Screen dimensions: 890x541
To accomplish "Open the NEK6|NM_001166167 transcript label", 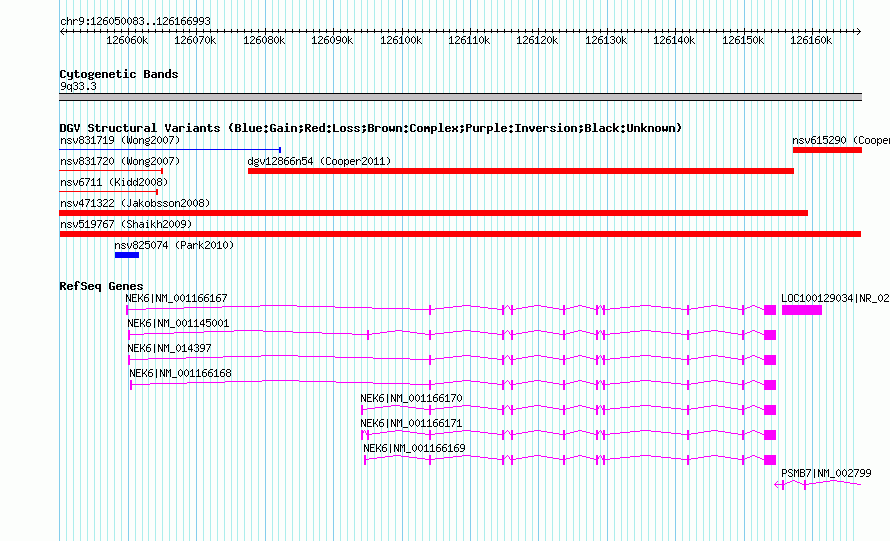I will click(x=177, y=298).
